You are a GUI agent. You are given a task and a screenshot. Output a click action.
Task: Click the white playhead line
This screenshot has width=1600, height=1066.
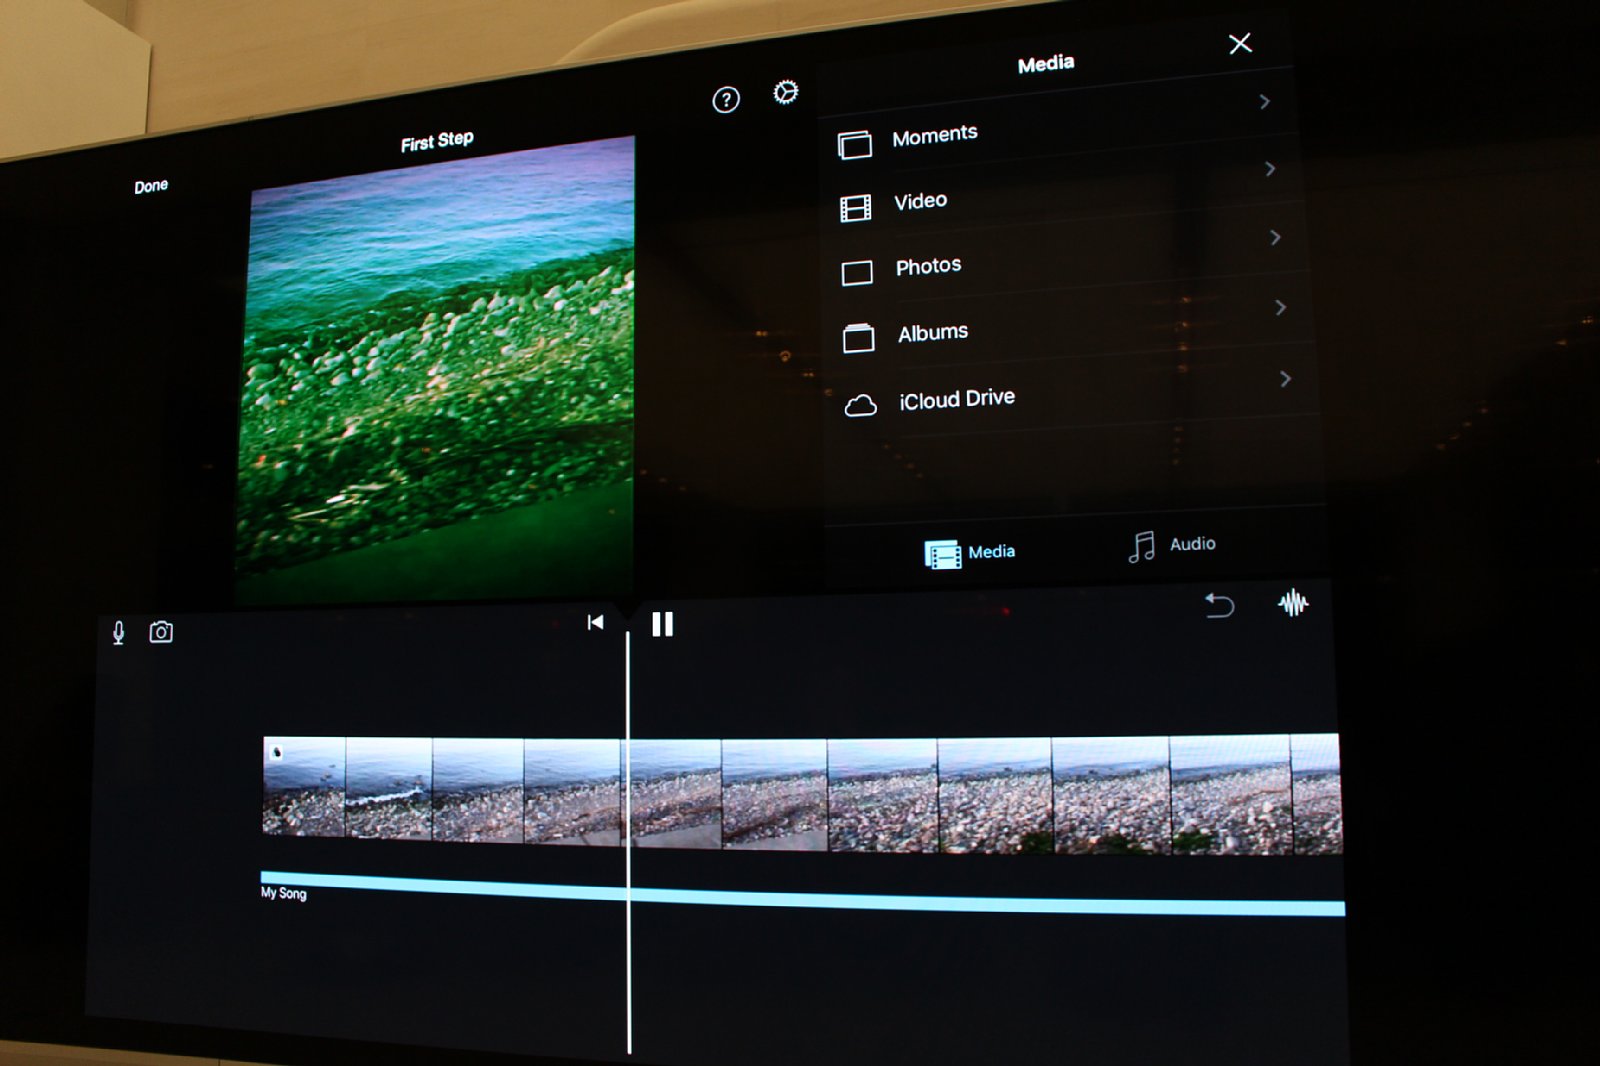click(628, 842)
